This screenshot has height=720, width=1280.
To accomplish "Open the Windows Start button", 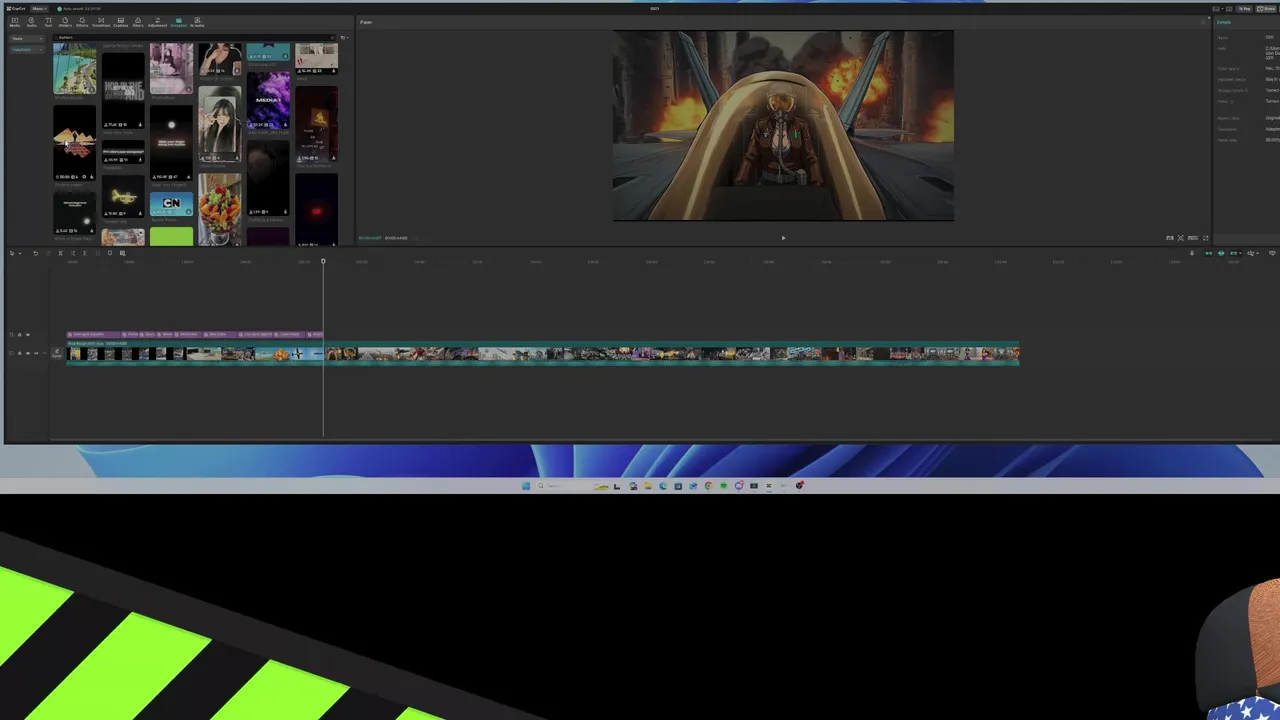I will click(x=526, y=486).
